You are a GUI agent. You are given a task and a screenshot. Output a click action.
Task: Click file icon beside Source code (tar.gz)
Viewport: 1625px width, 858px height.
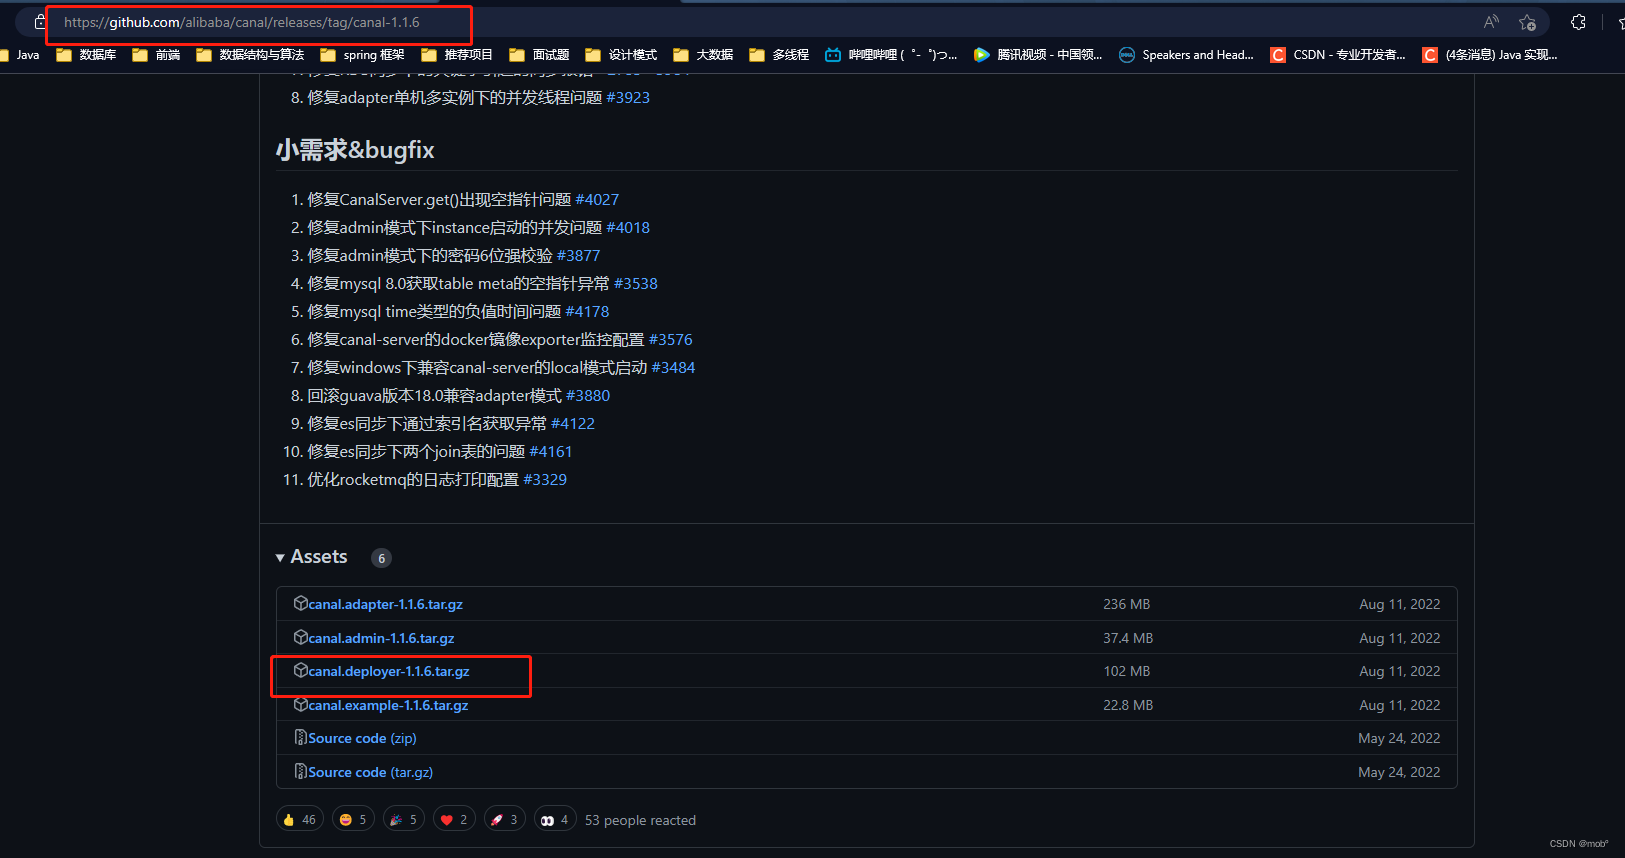tap(300, 771)
